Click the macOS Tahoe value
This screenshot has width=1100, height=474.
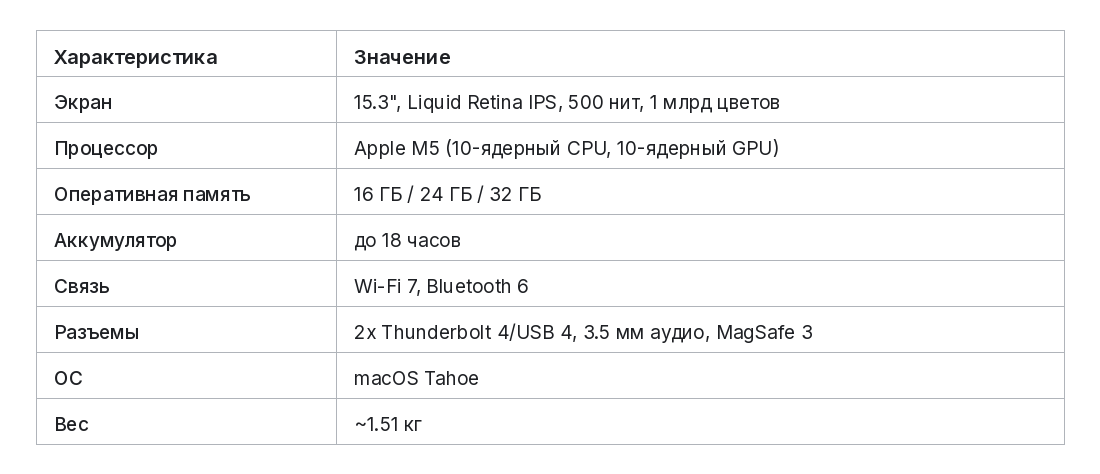tap(416, 379)
